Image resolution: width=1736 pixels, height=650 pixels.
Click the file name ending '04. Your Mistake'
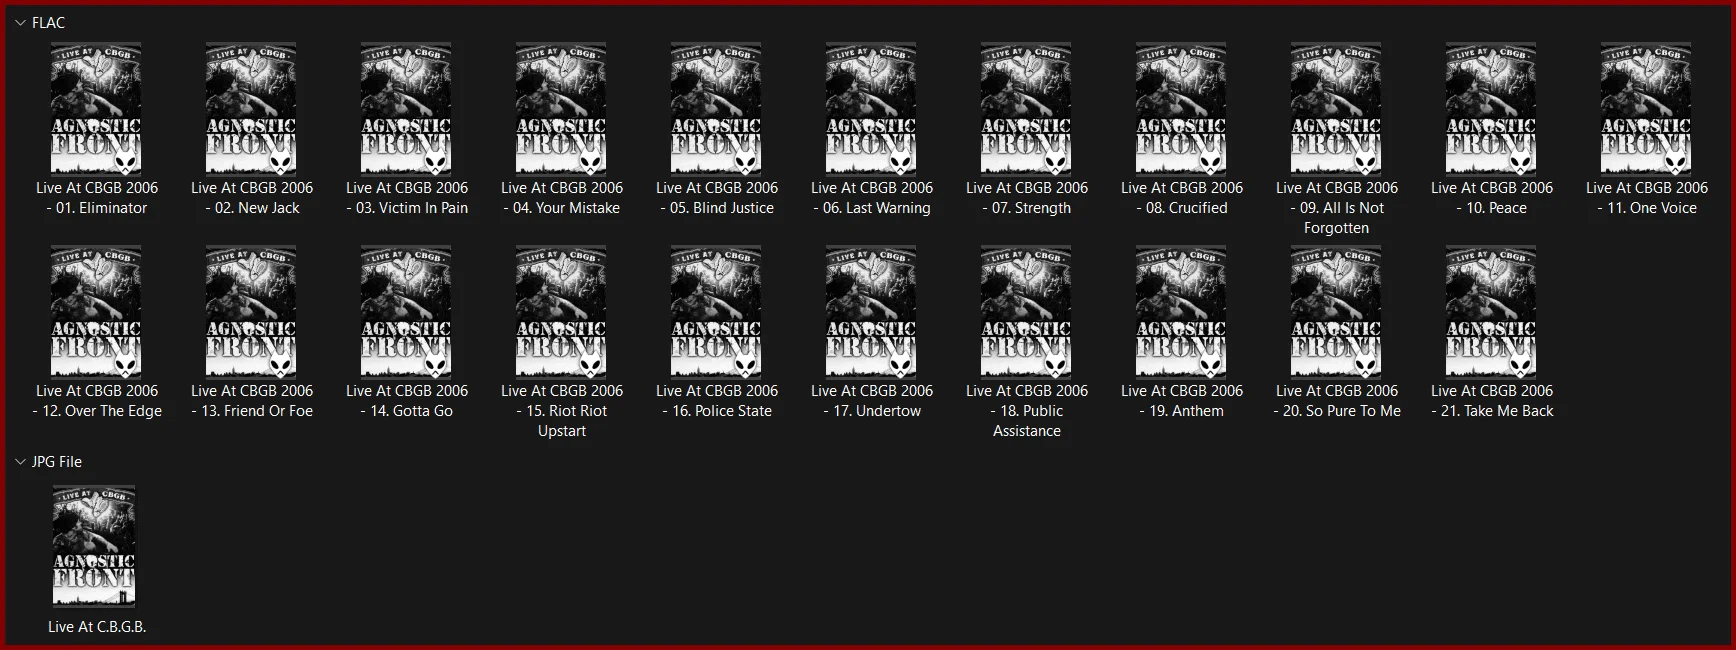[x=562, y=198]
